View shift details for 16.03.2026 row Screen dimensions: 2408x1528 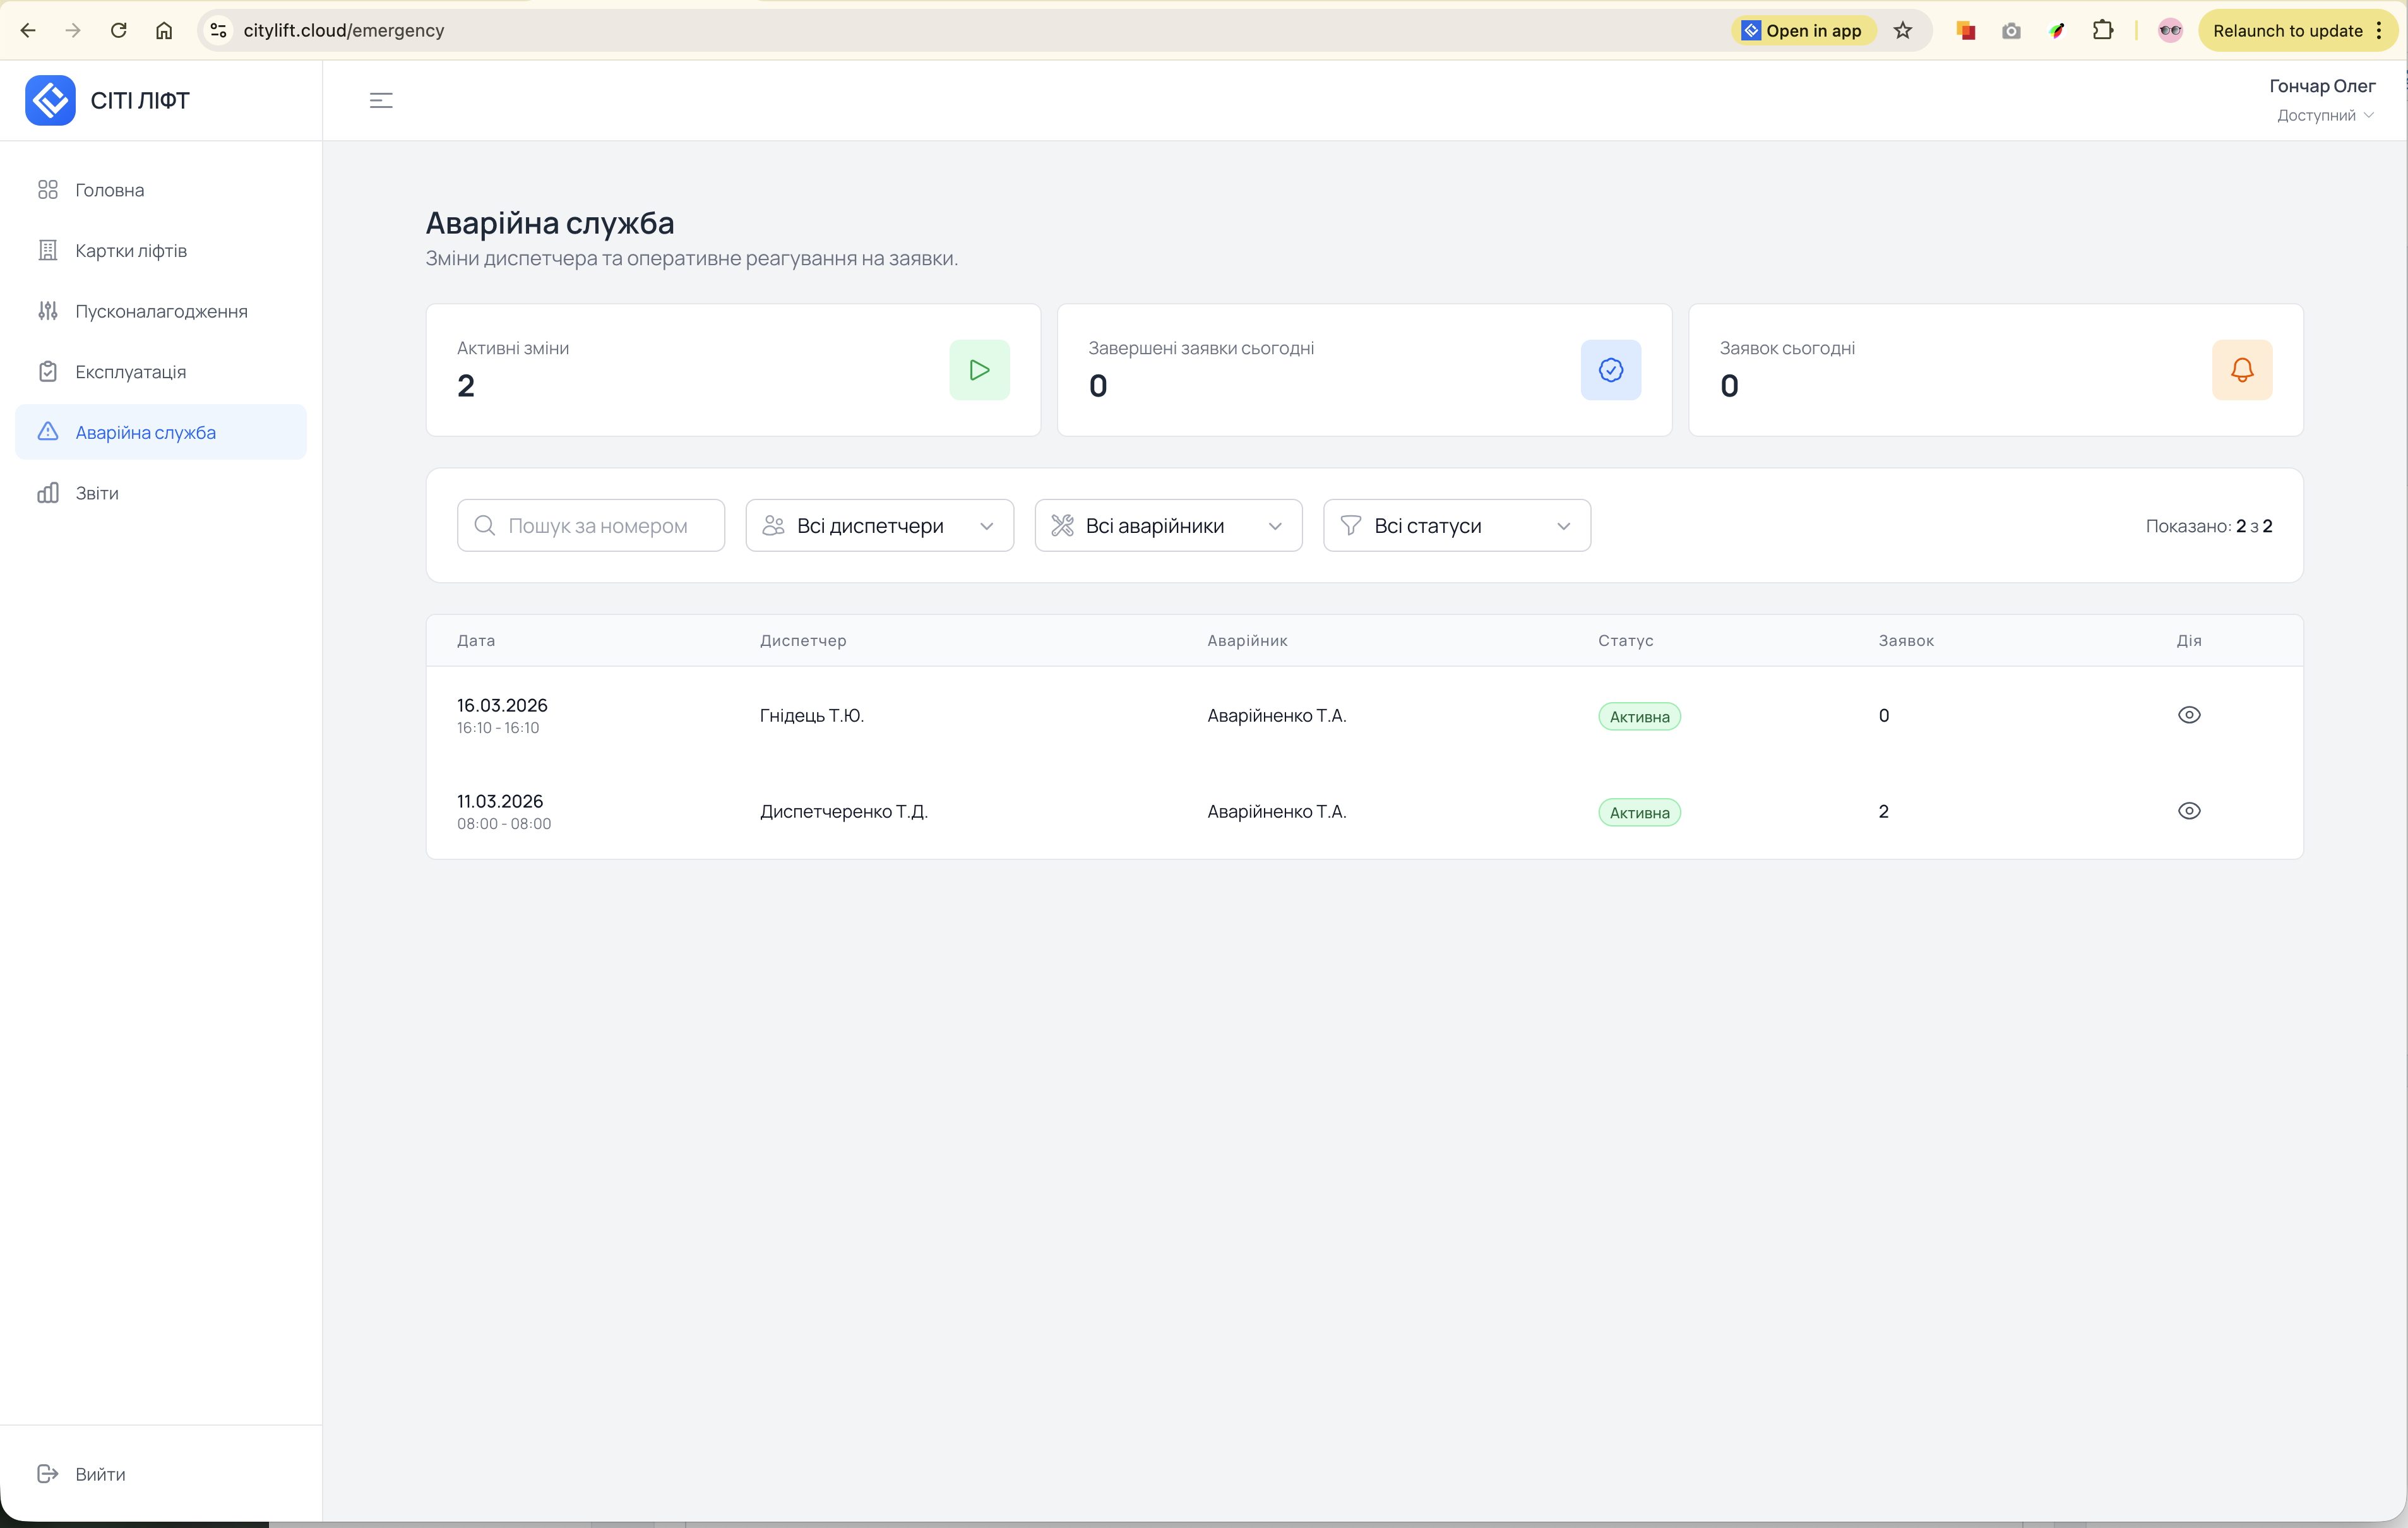coord(2188,715)
